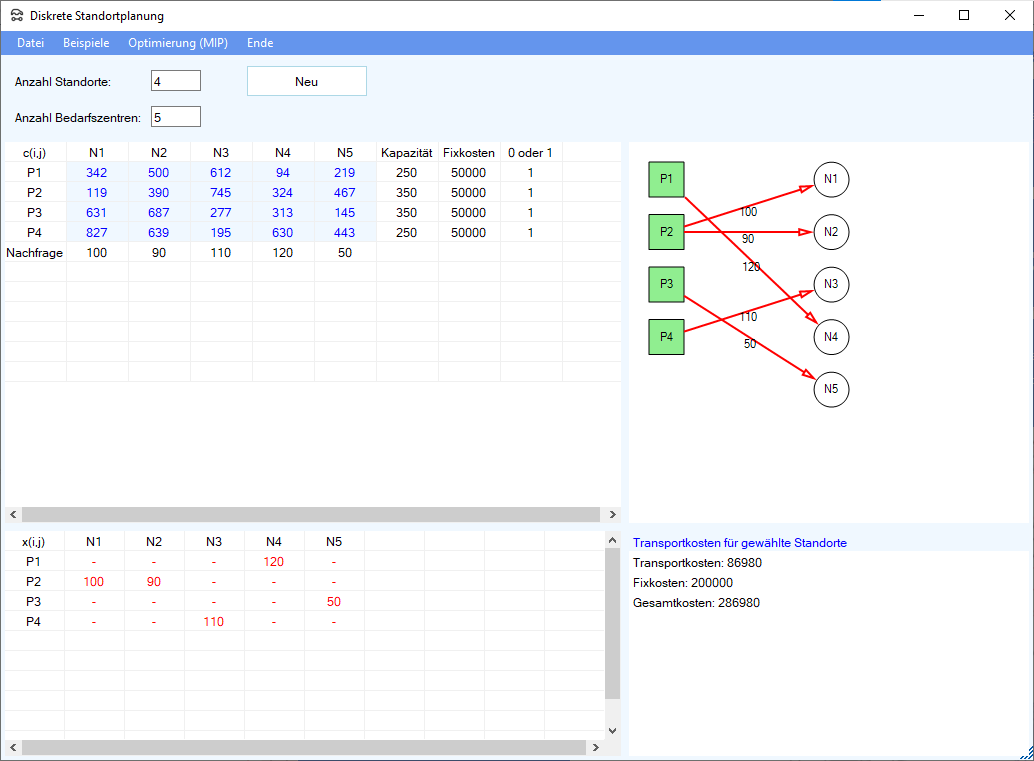Click the result table vertical scrollbar down arrow
The height and width of the screenshot is (761, 1034).
612,731
